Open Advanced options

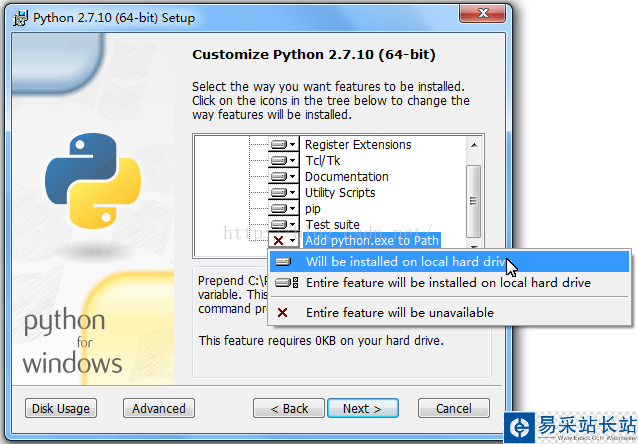coord(159,408)
